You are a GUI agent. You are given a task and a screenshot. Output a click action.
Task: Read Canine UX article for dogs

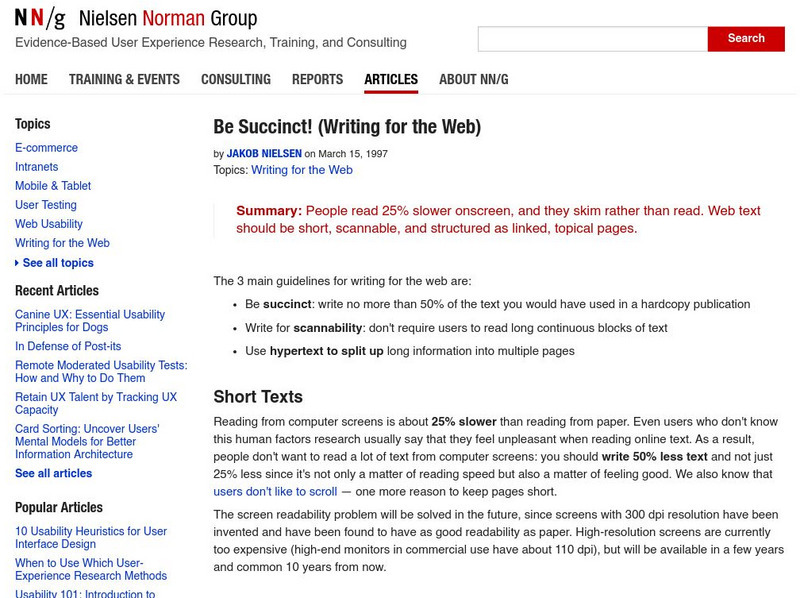89,321
